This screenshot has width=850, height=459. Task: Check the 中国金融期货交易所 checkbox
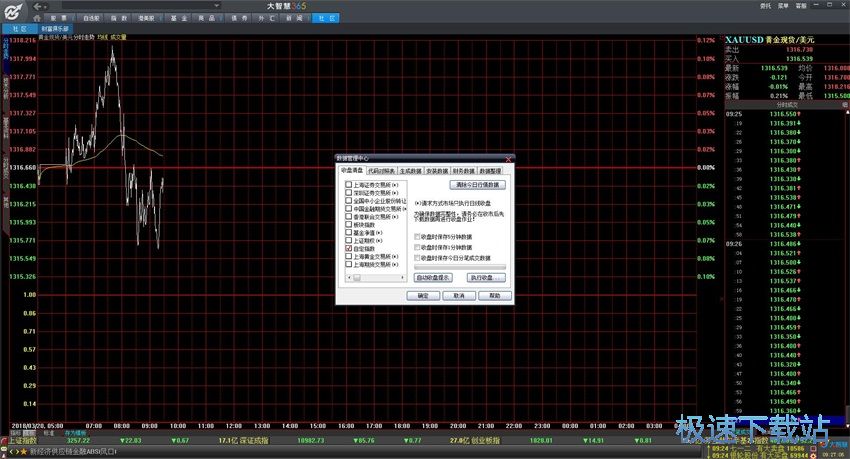click(x=349, y=209)
